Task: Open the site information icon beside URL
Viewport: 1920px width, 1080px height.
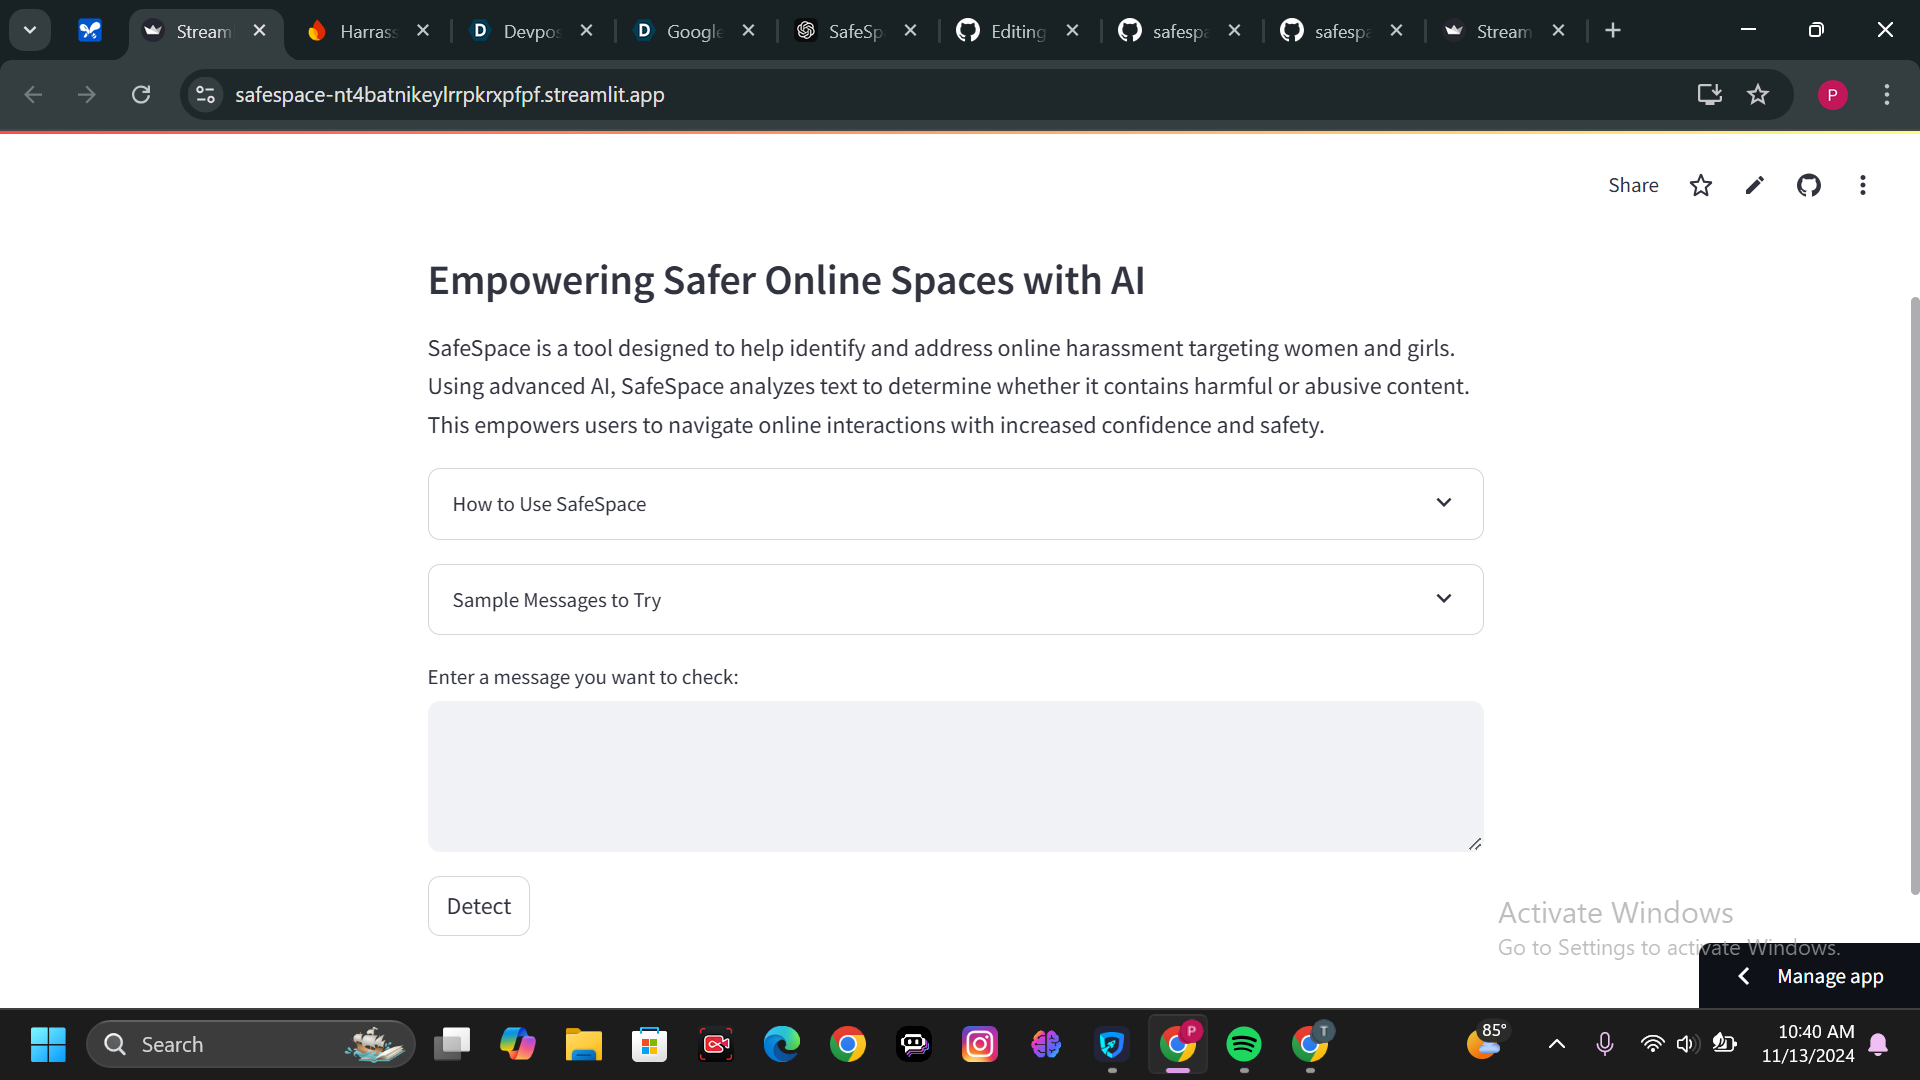Action: (206, 94)
